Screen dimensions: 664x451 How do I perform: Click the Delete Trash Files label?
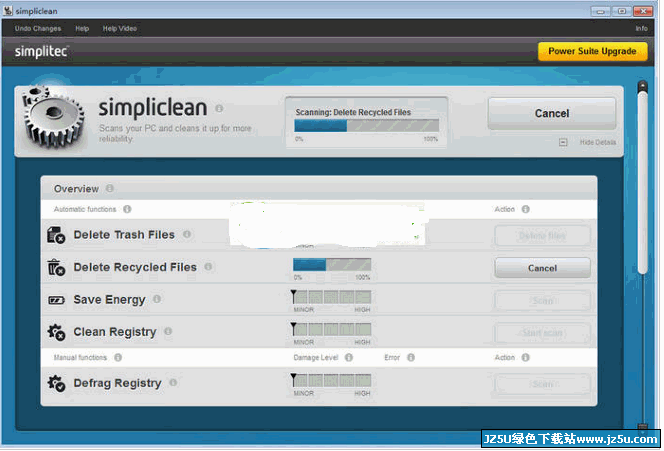(124, 235)
